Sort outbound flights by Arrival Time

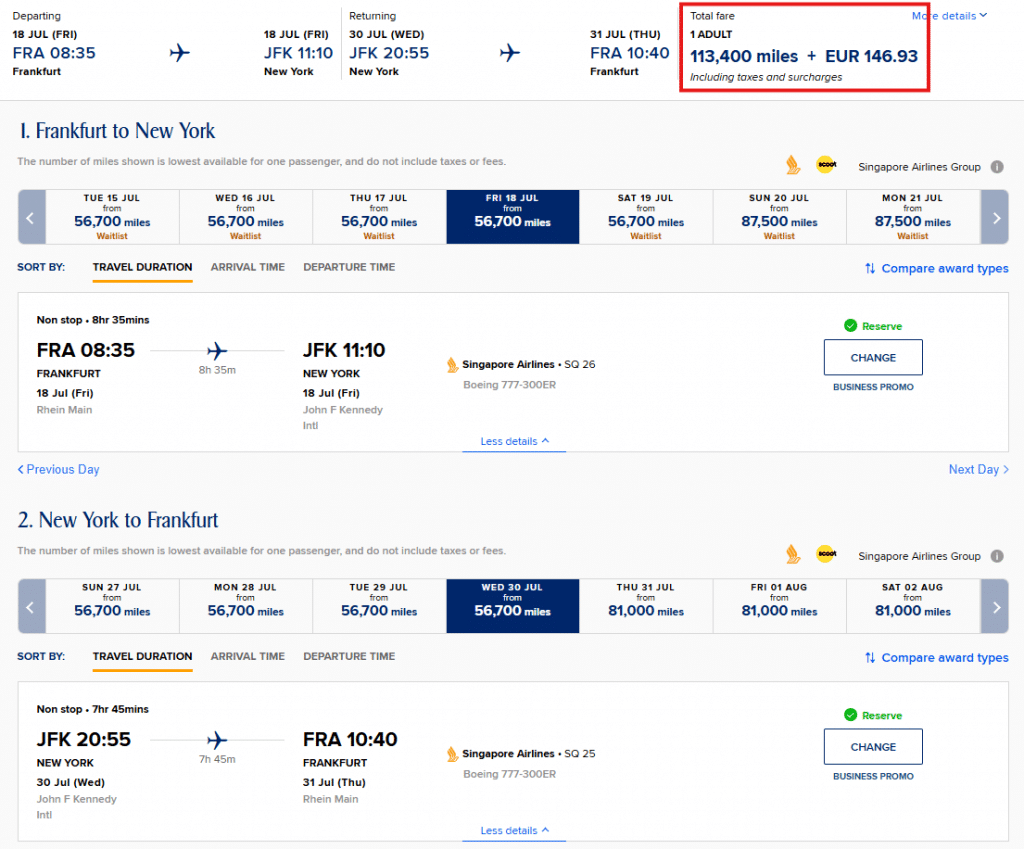[247, 267]
